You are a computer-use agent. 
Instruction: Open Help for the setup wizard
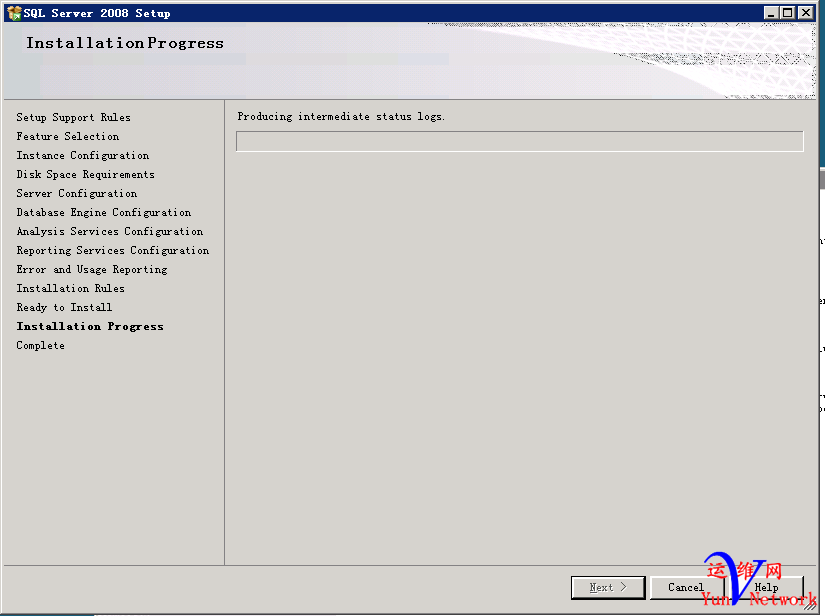(x=767, y=587)
